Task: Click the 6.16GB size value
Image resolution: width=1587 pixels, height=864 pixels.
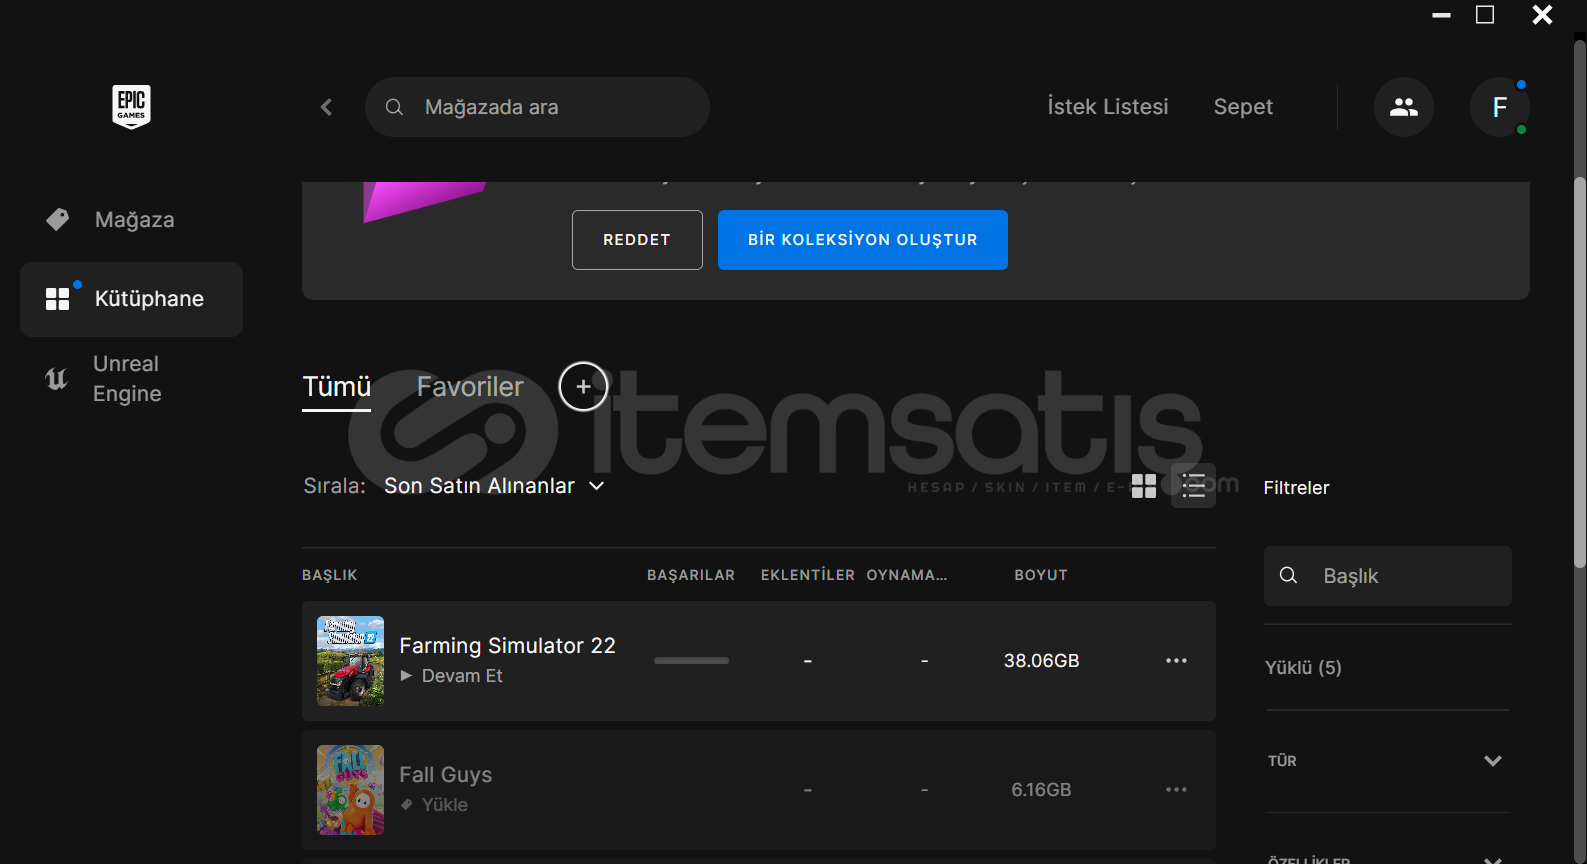Action: tap(1041, 790)
